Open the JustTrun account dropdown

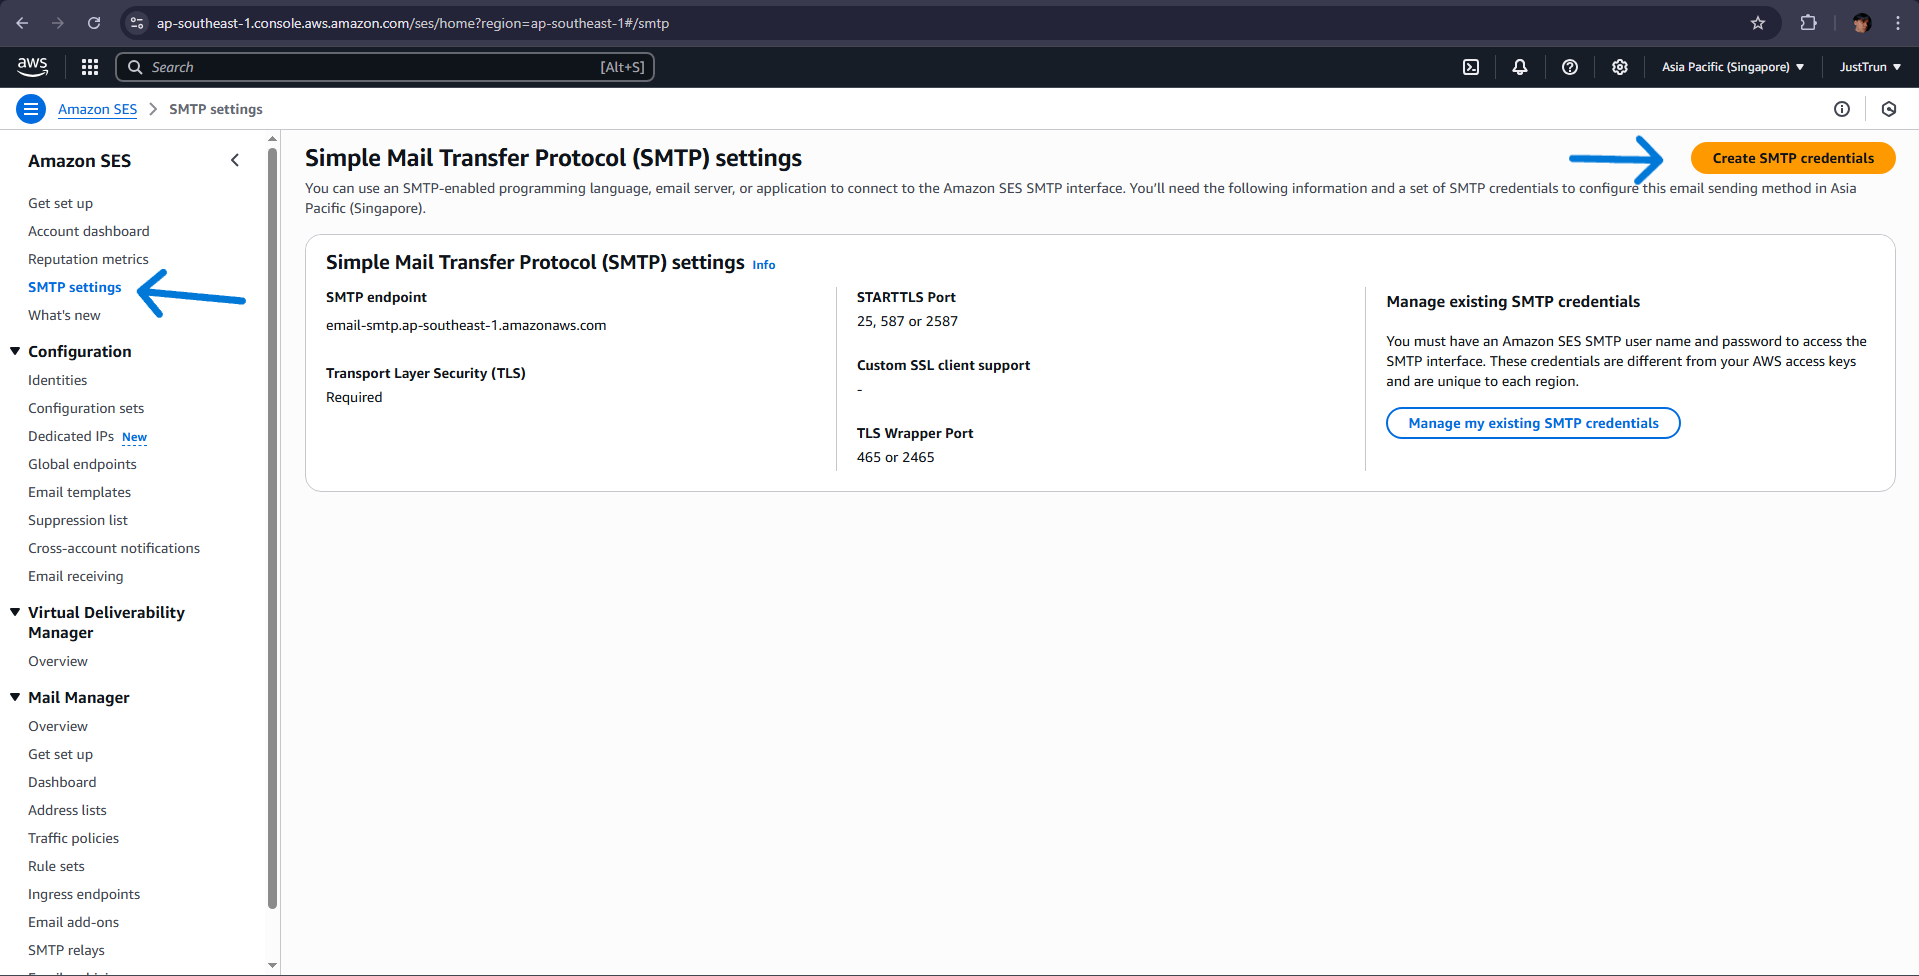click(1870, 67)
